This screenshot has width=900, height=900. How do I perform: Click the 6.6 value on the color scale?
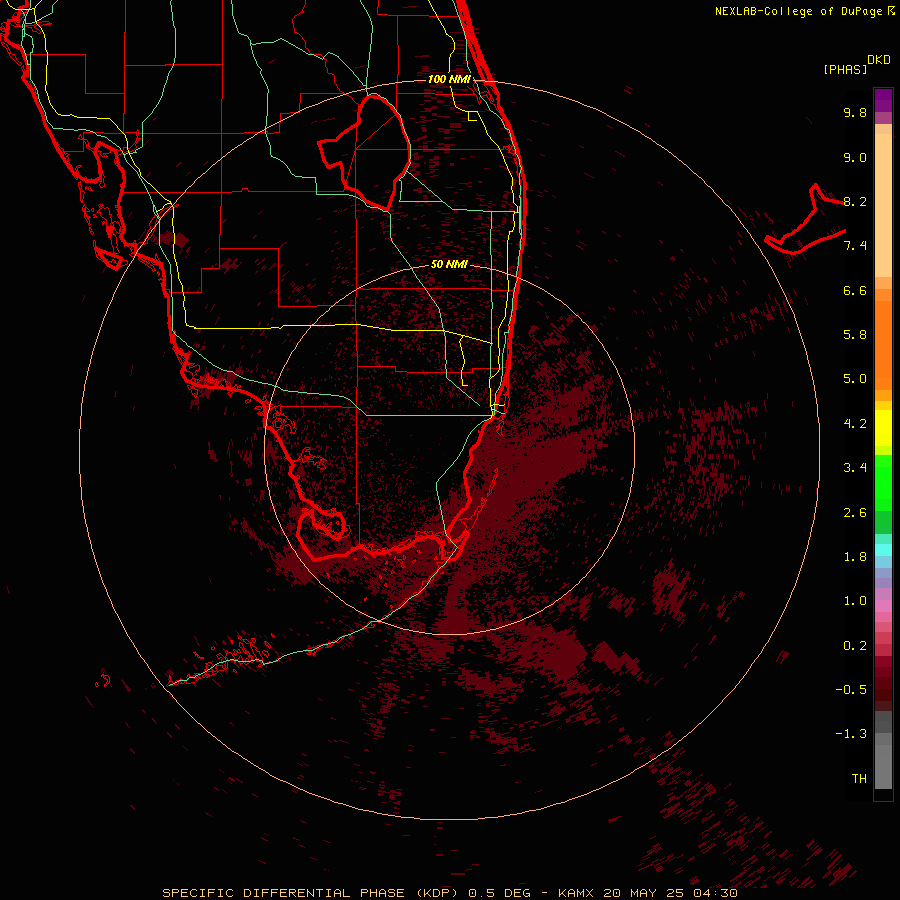(x=855, y=290)
